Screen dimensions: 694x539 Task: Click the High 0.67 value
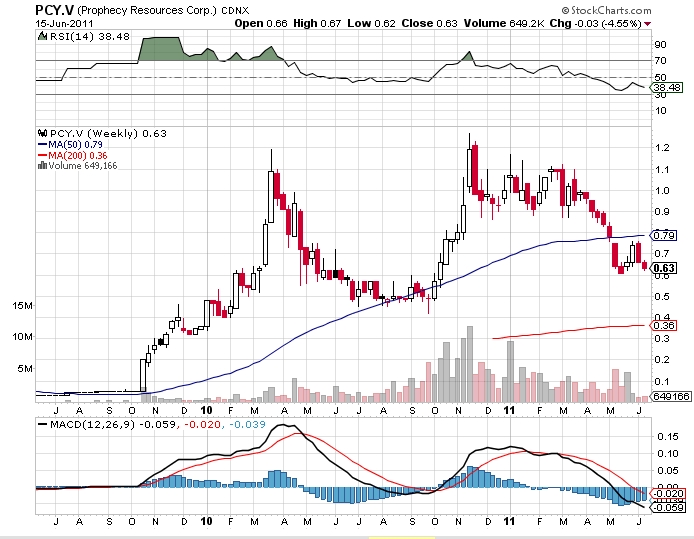pyautogui.click(x=317, y=23)
